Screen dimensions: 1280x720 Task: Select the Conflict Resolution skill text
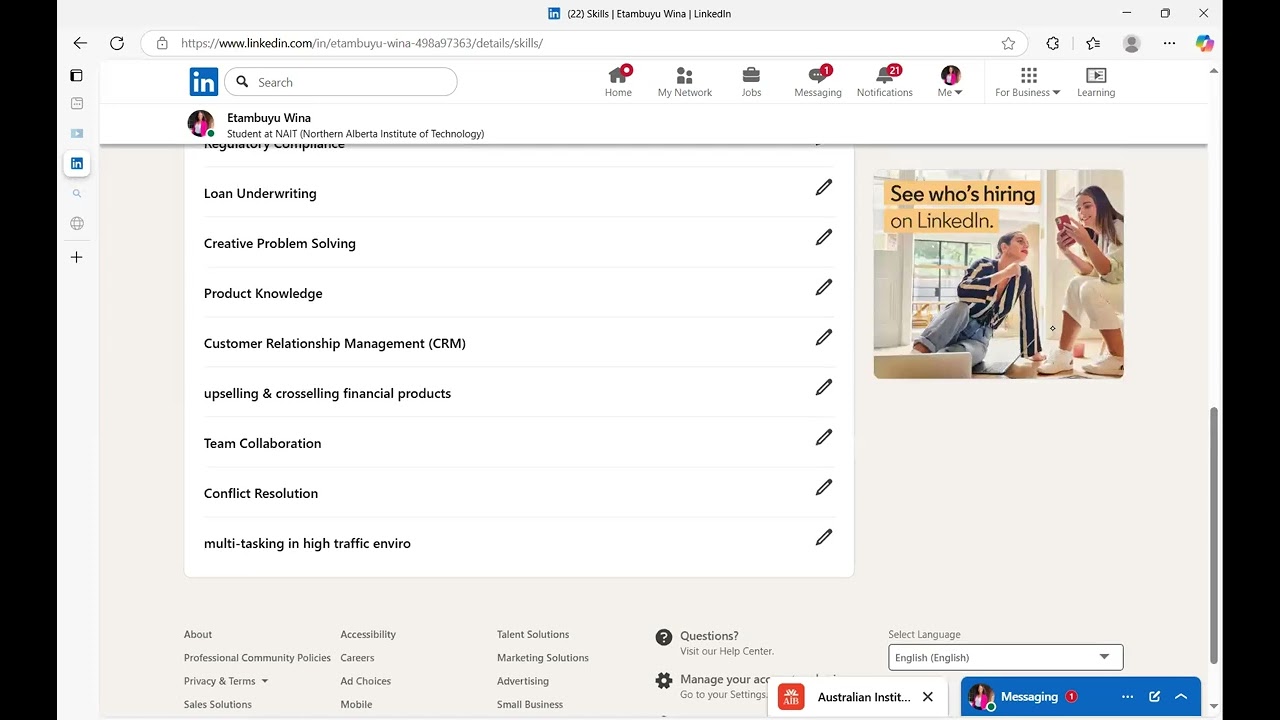coord(261,493)
